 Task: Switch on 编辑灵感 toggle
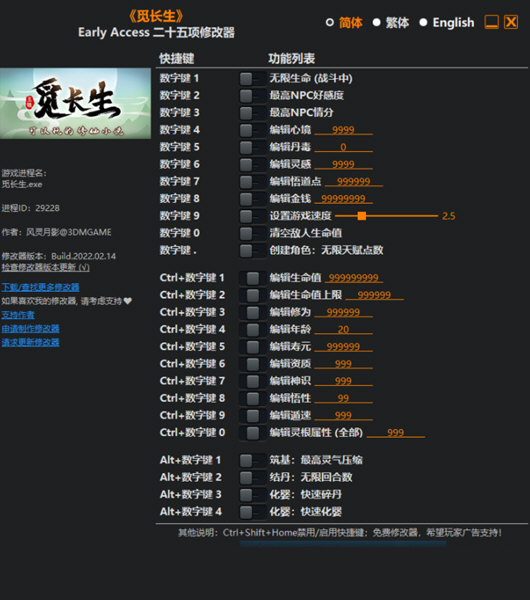252,165
